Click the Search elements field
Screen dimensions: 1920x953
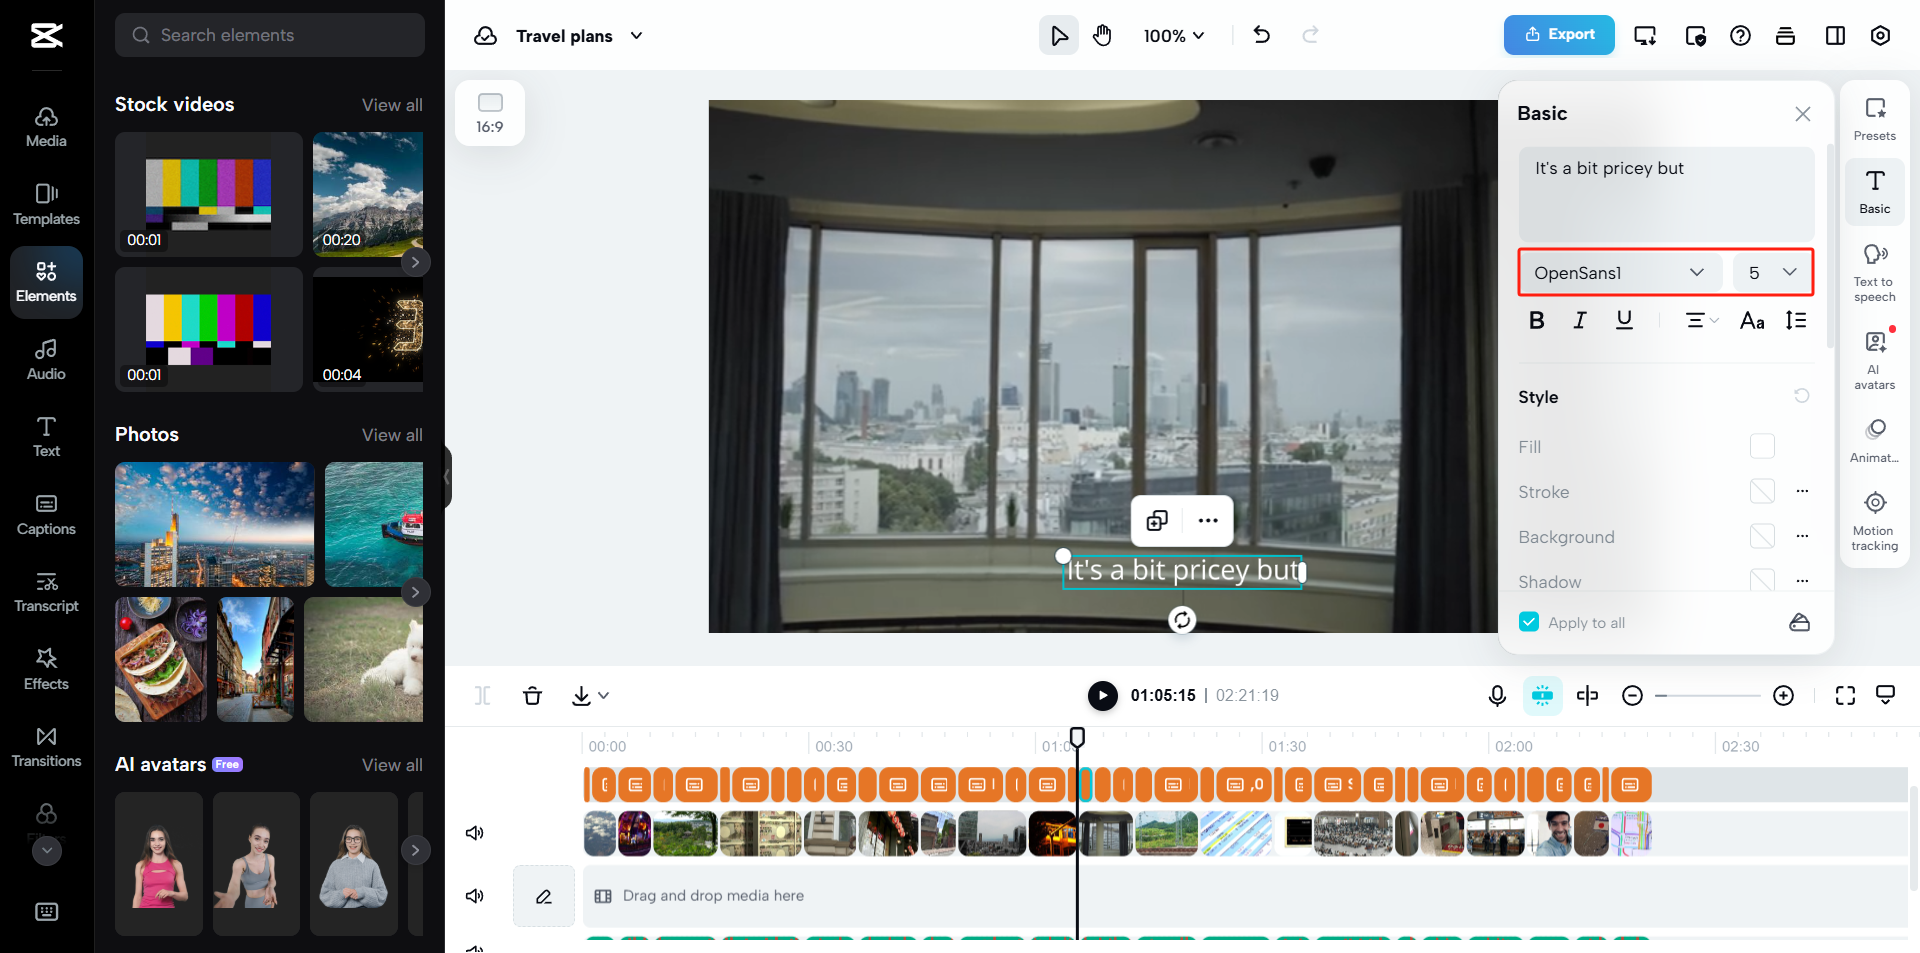coord(270,35)
